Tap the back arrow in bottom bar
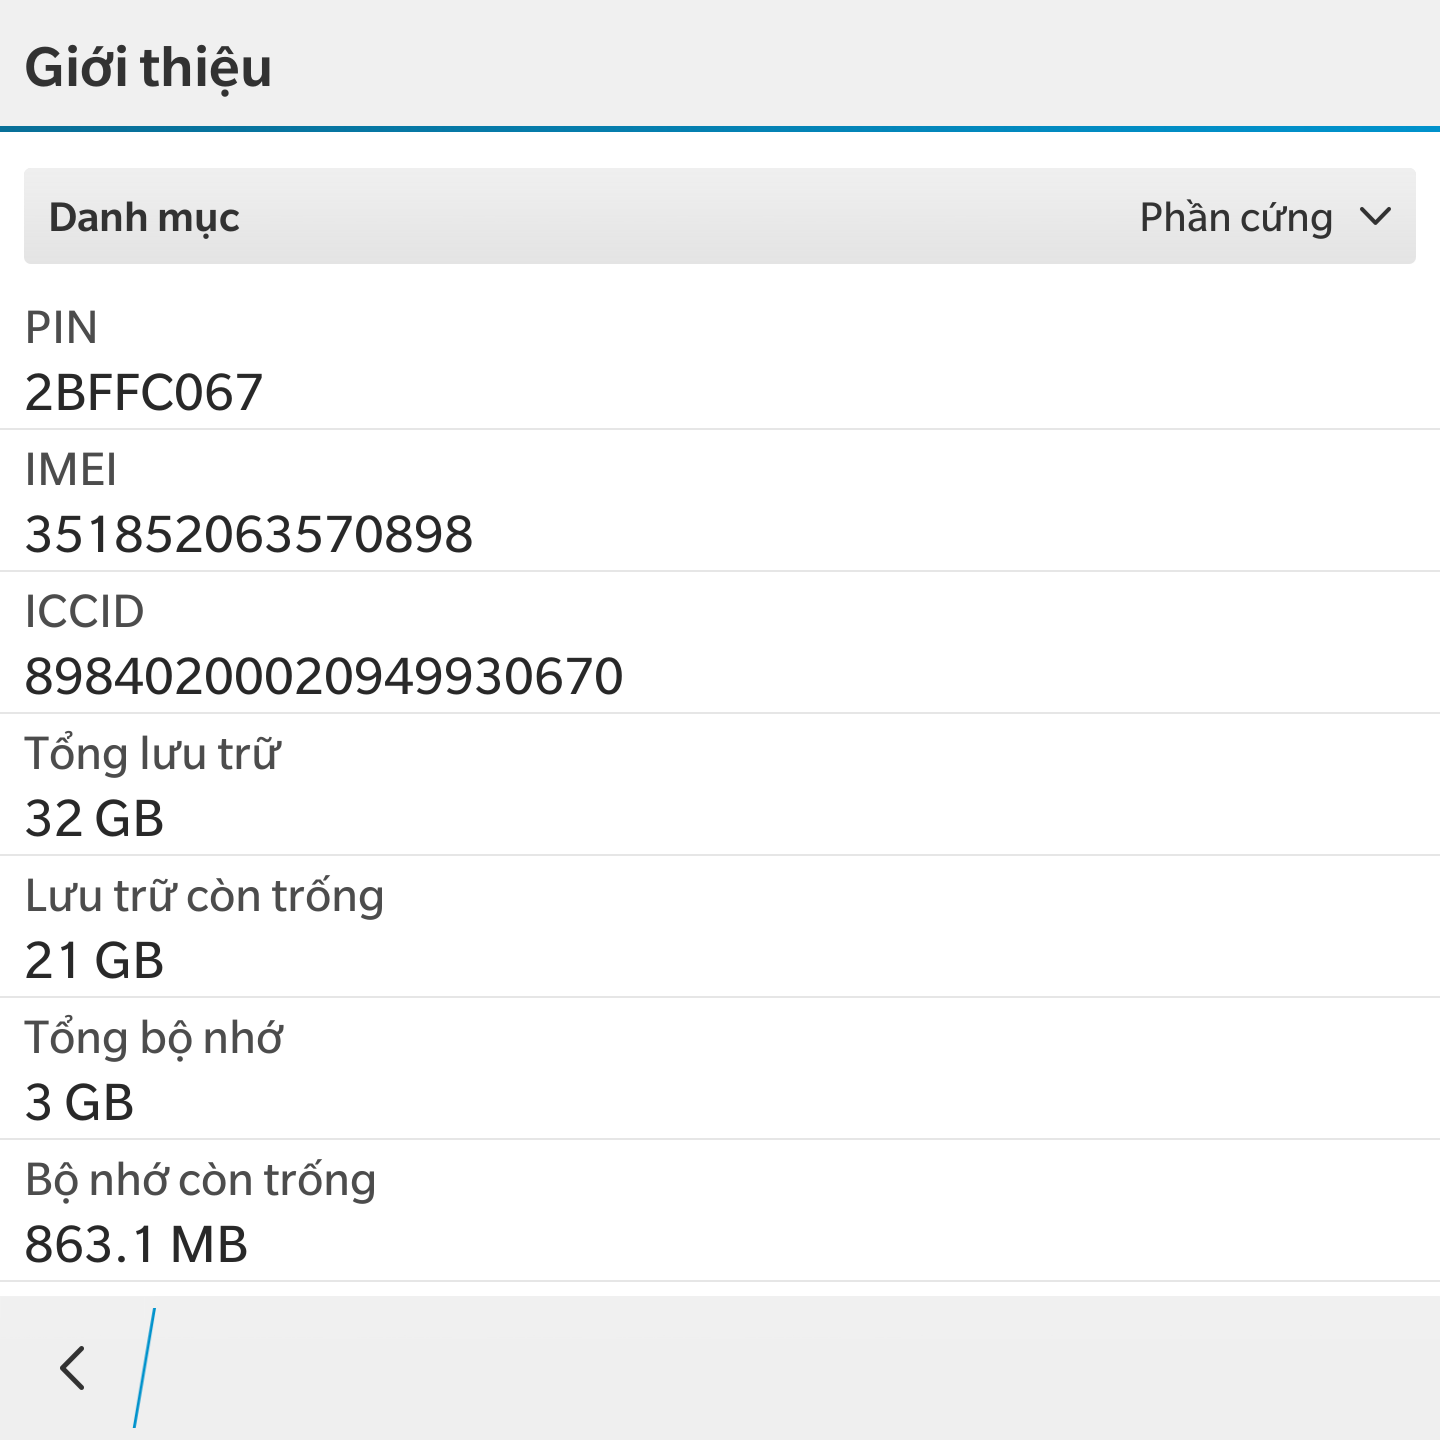The width and height of the screenshot is (1440, 1440). 73,1367
